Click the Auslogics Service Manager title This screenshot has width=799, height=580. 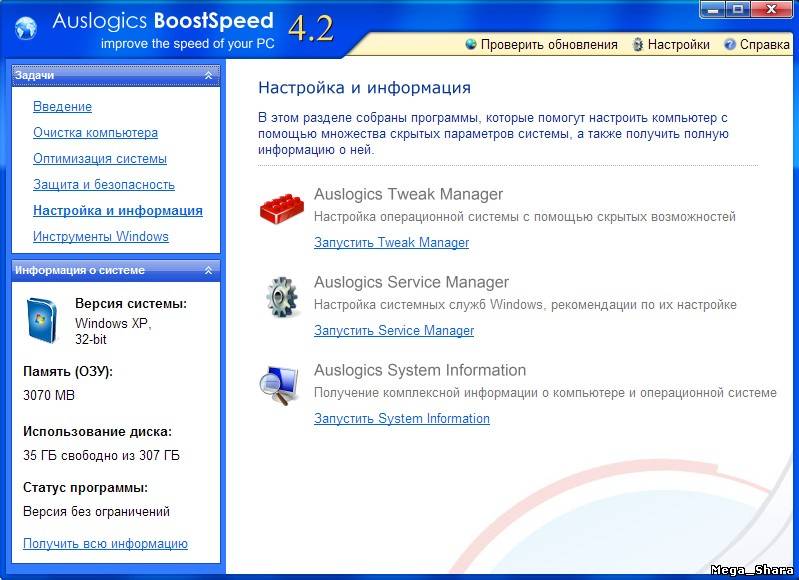(x=411, y=282)
